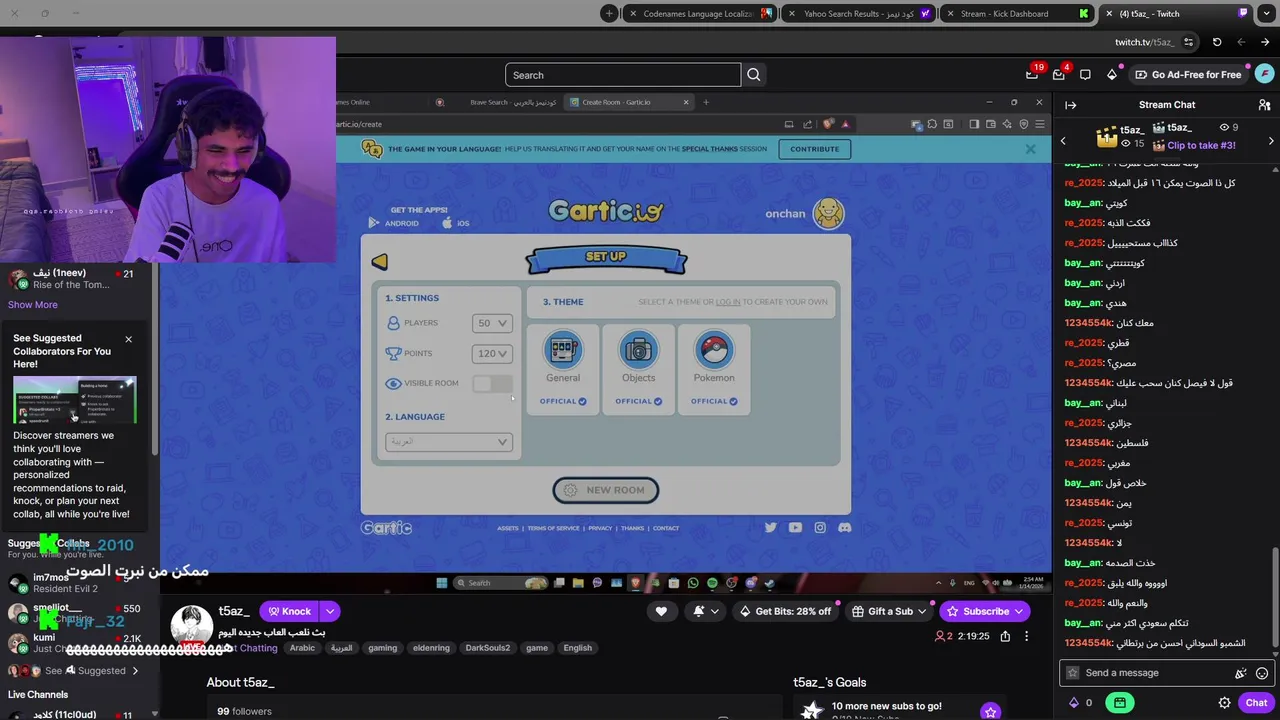Expand Knock options chevron
The height and width of the screenshot is (720, 1280).
point(330,611)
